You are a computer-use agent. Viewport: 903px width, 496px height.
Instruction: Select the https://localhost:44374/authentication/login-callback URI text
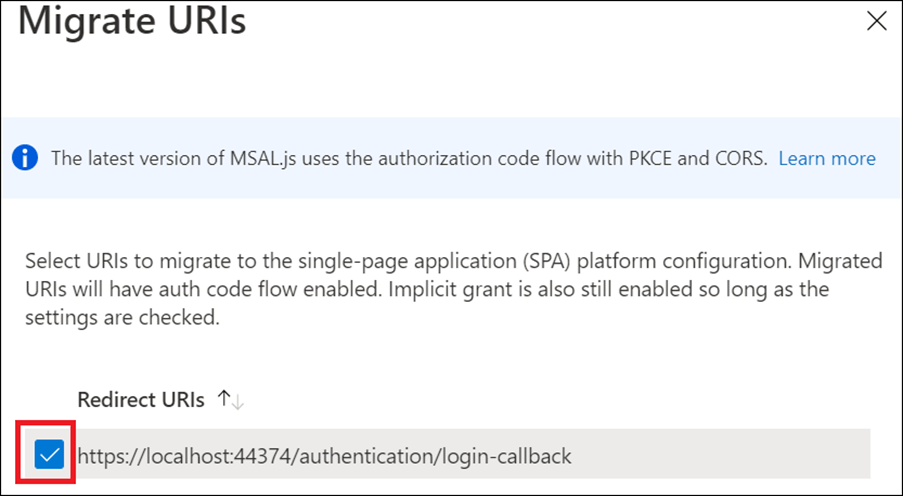(x=325, y=456)
